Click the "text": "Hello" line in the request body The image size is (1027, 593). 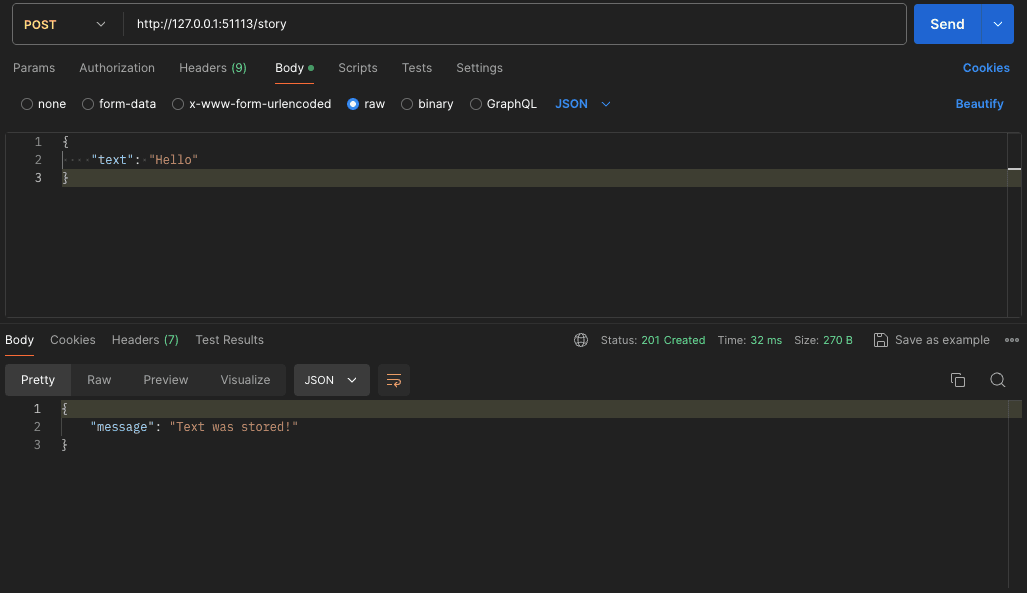point(145,160)
